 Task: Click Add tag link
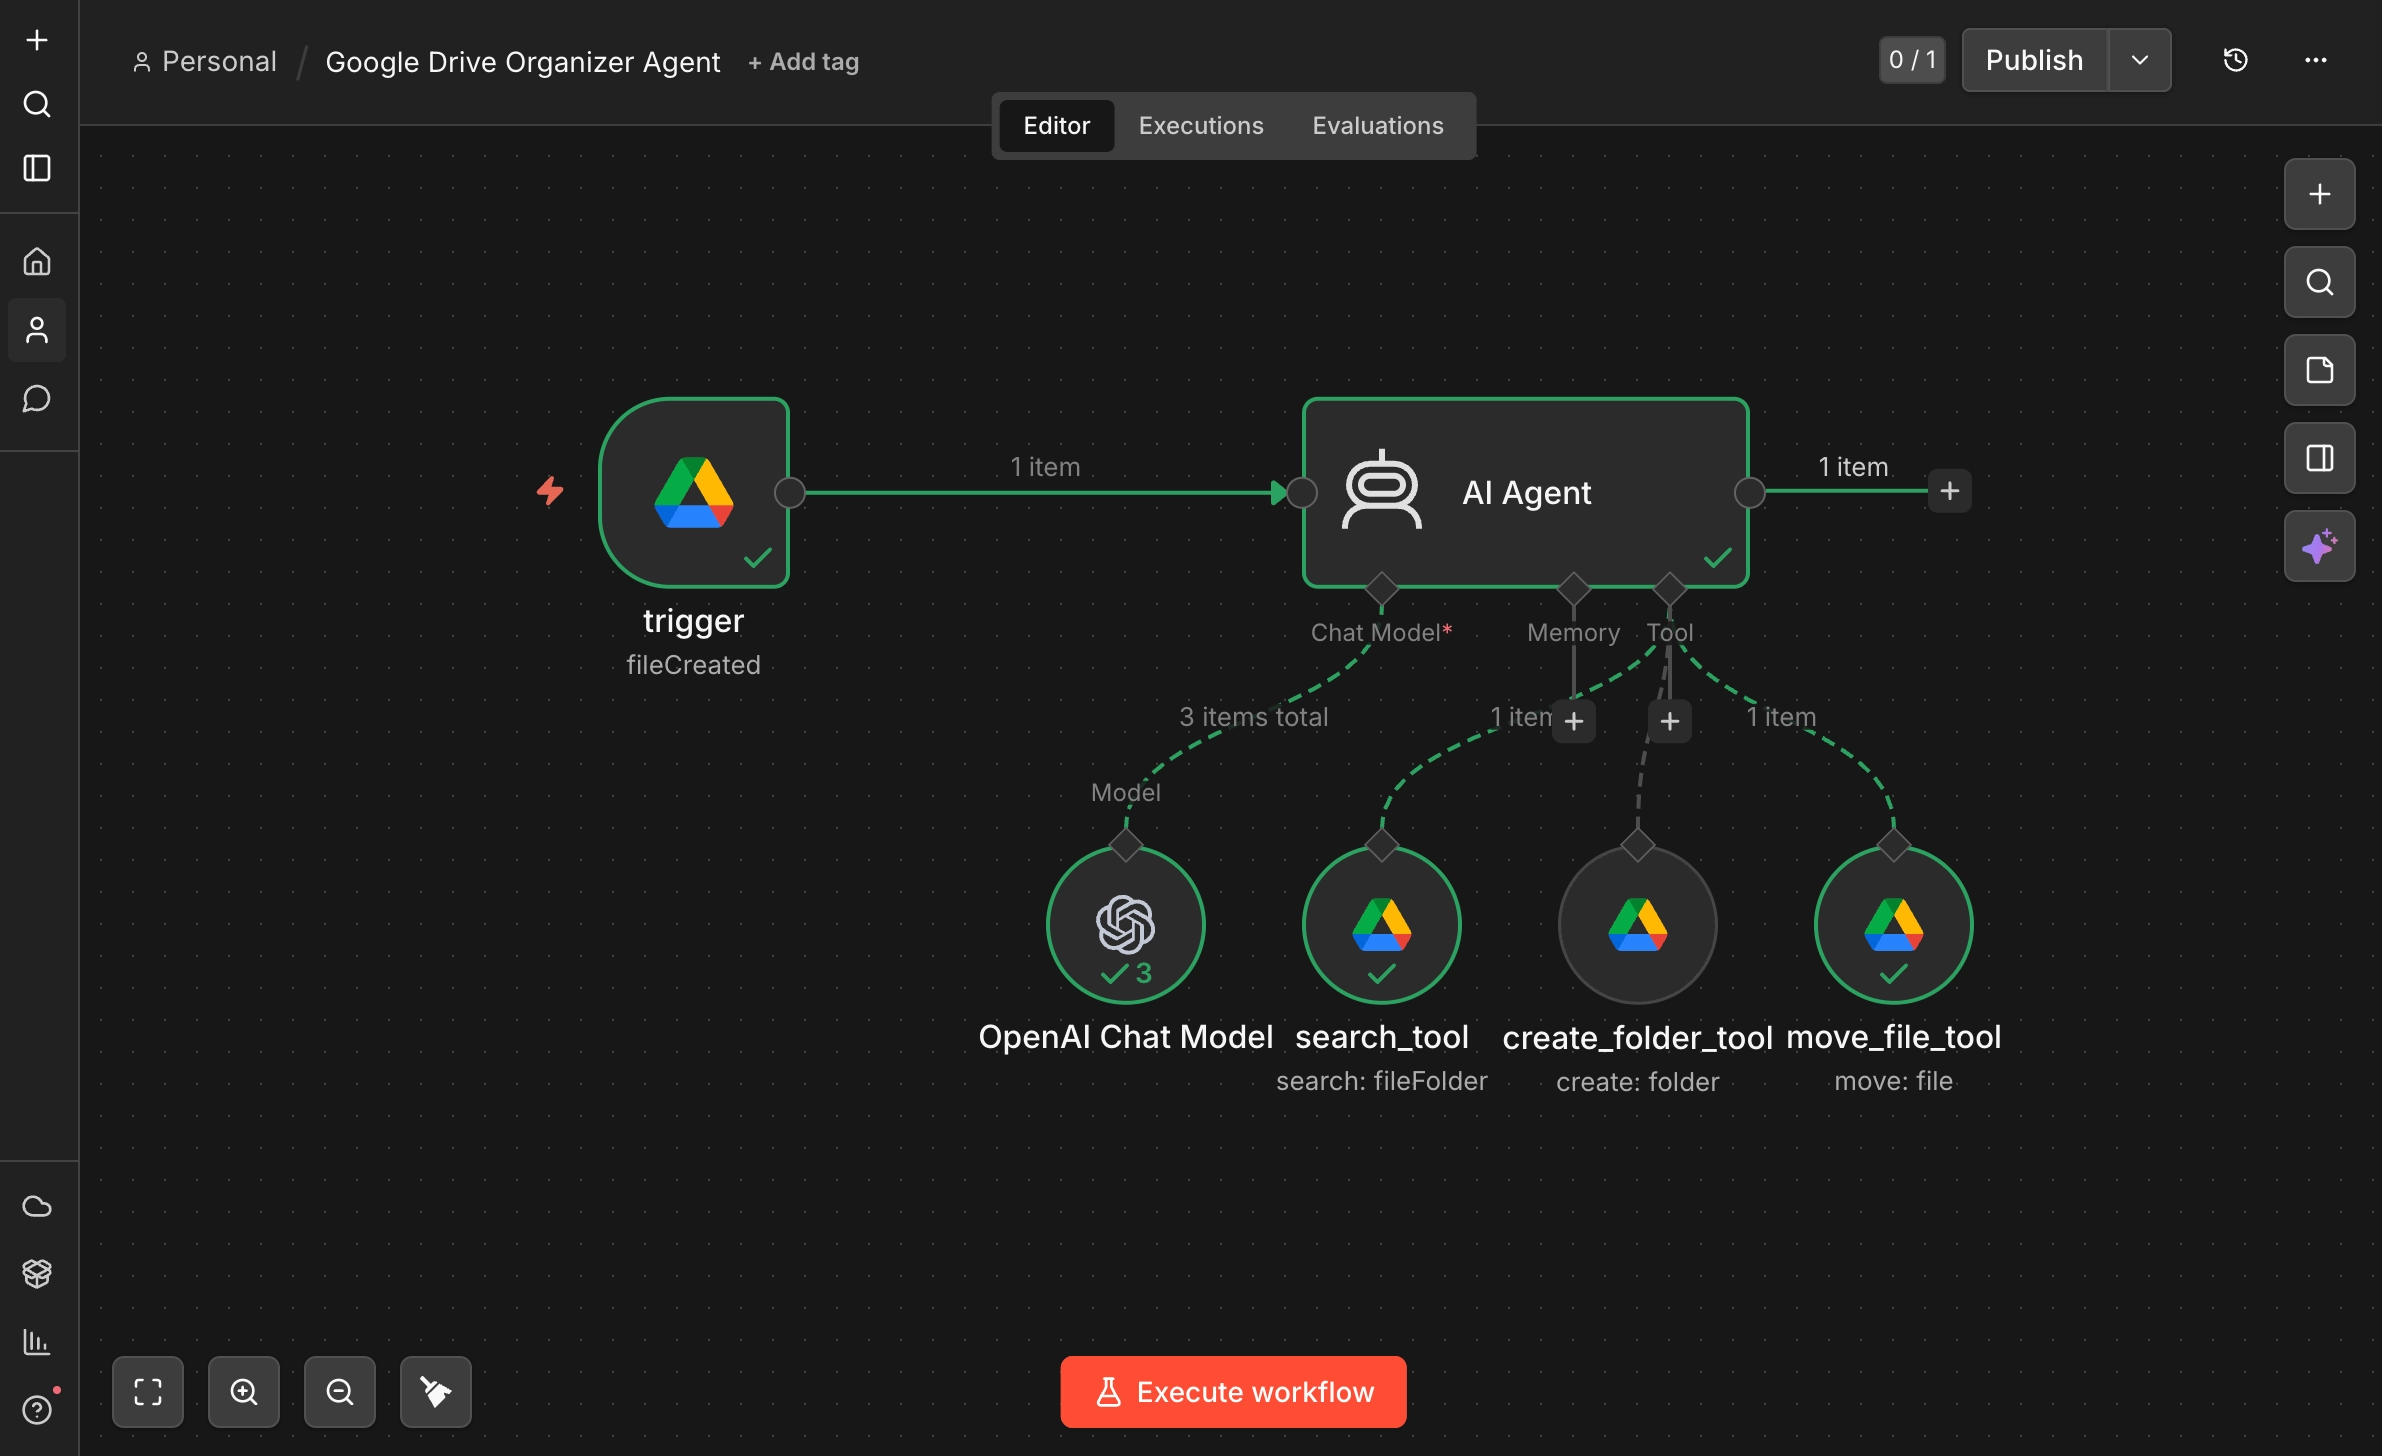click(x=803, y=62)
